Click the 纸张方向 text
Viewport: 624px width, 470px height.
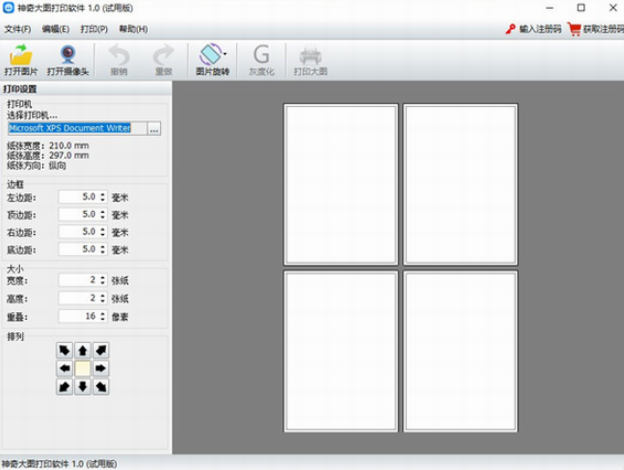click(36, 166)
